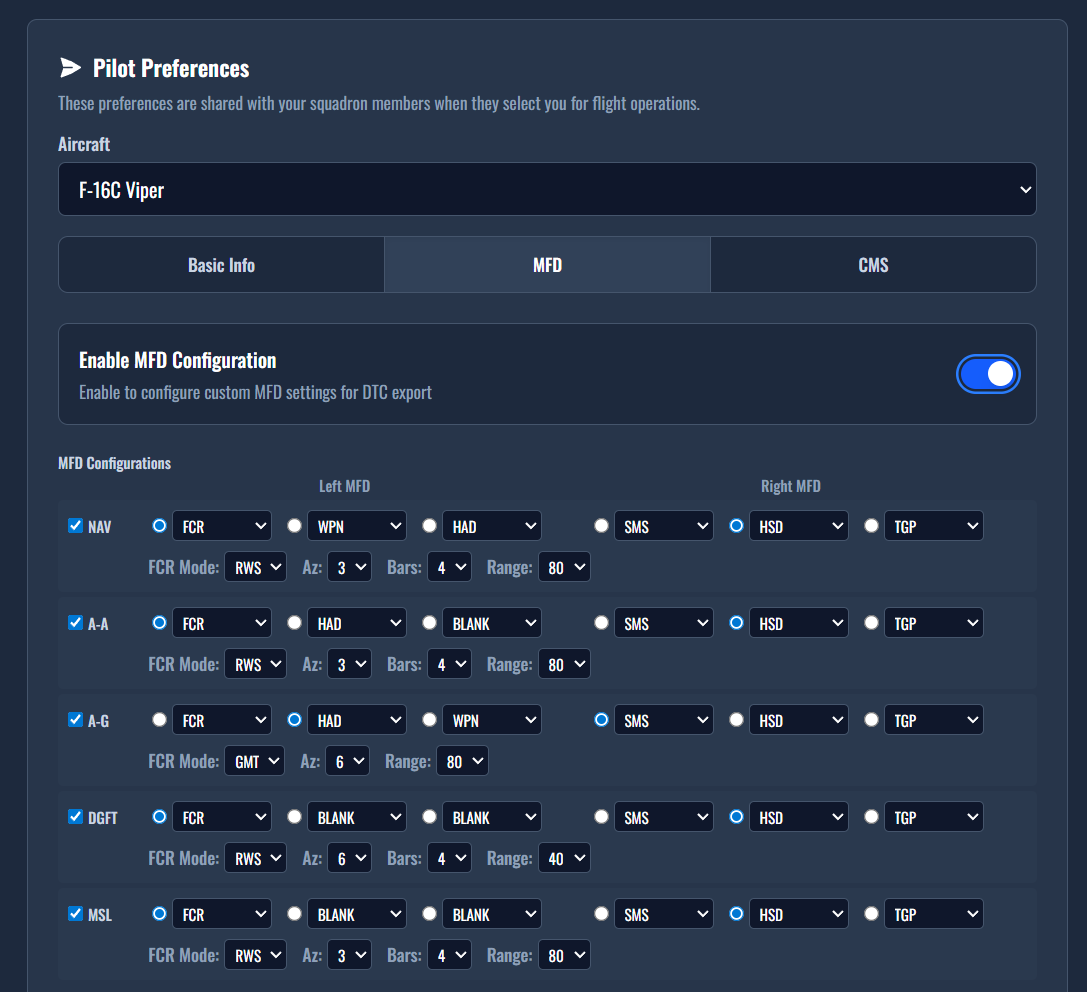
Task: Open the FCR Mode dropdown in A-G row
Action: pos(254,762)
